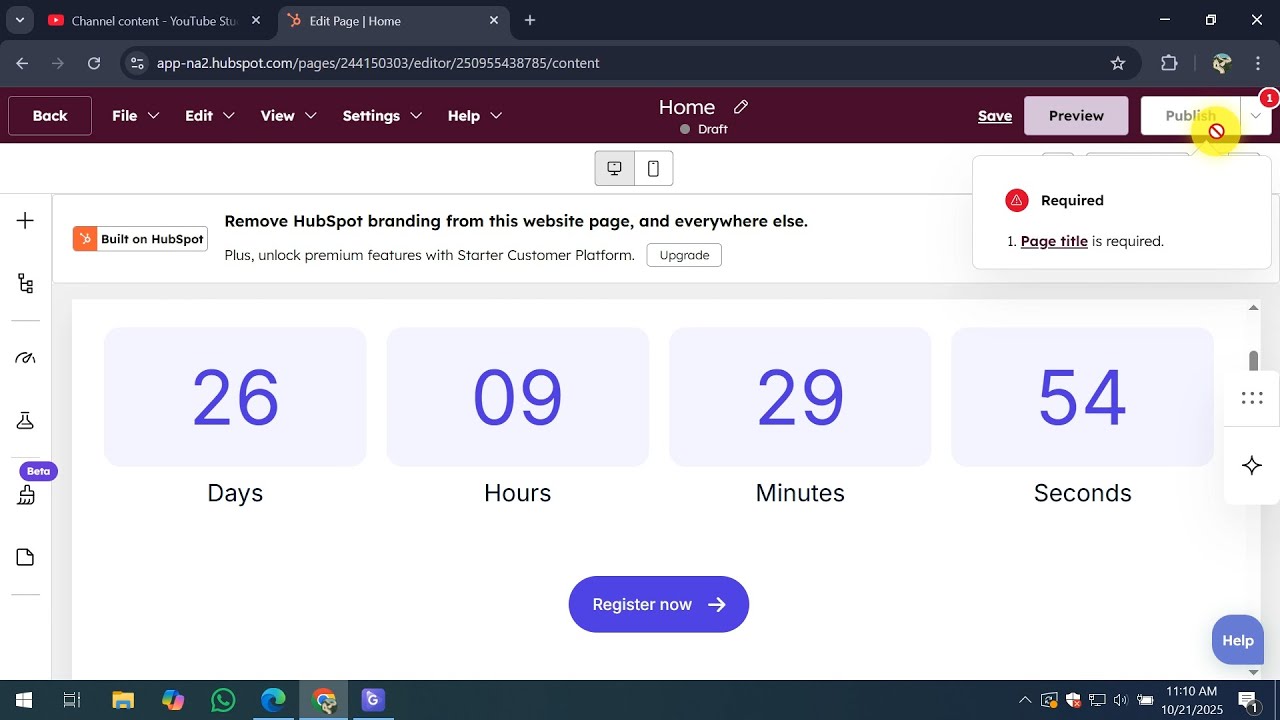Open Microsoft Edge from taskbar
The image size is (1280, 720).
coord(273,700)
